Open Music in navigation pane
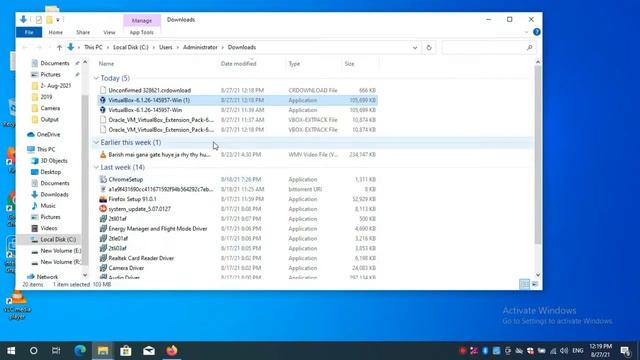The height and width of the screenshot is (360, 640). click(x=48, y=206)
